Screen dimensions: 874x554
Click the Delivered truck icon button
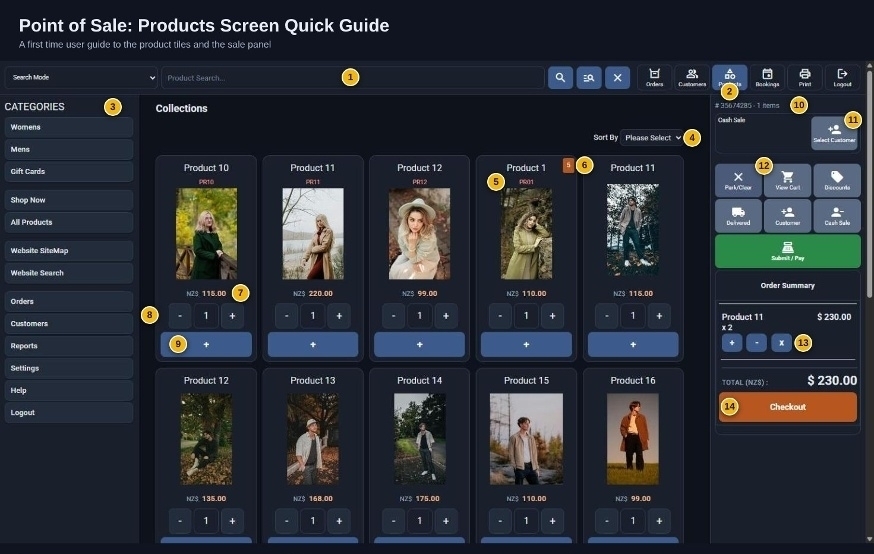click(738, 216)
